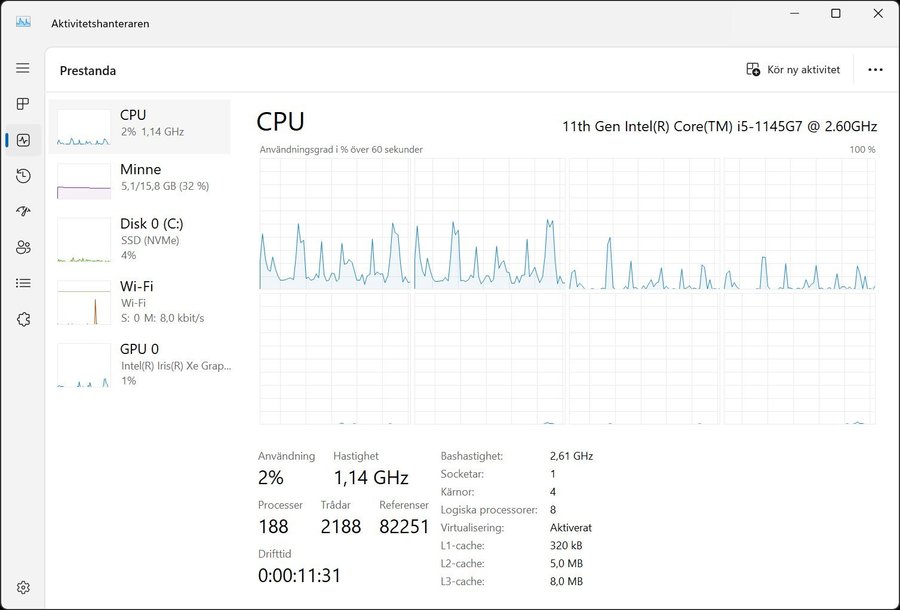
Task: Open the three-dots more options menu
Action: point(875,70)
